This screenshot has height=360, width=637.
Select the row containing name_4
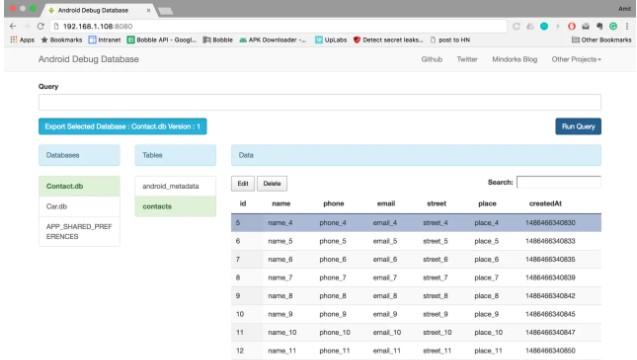416,223
